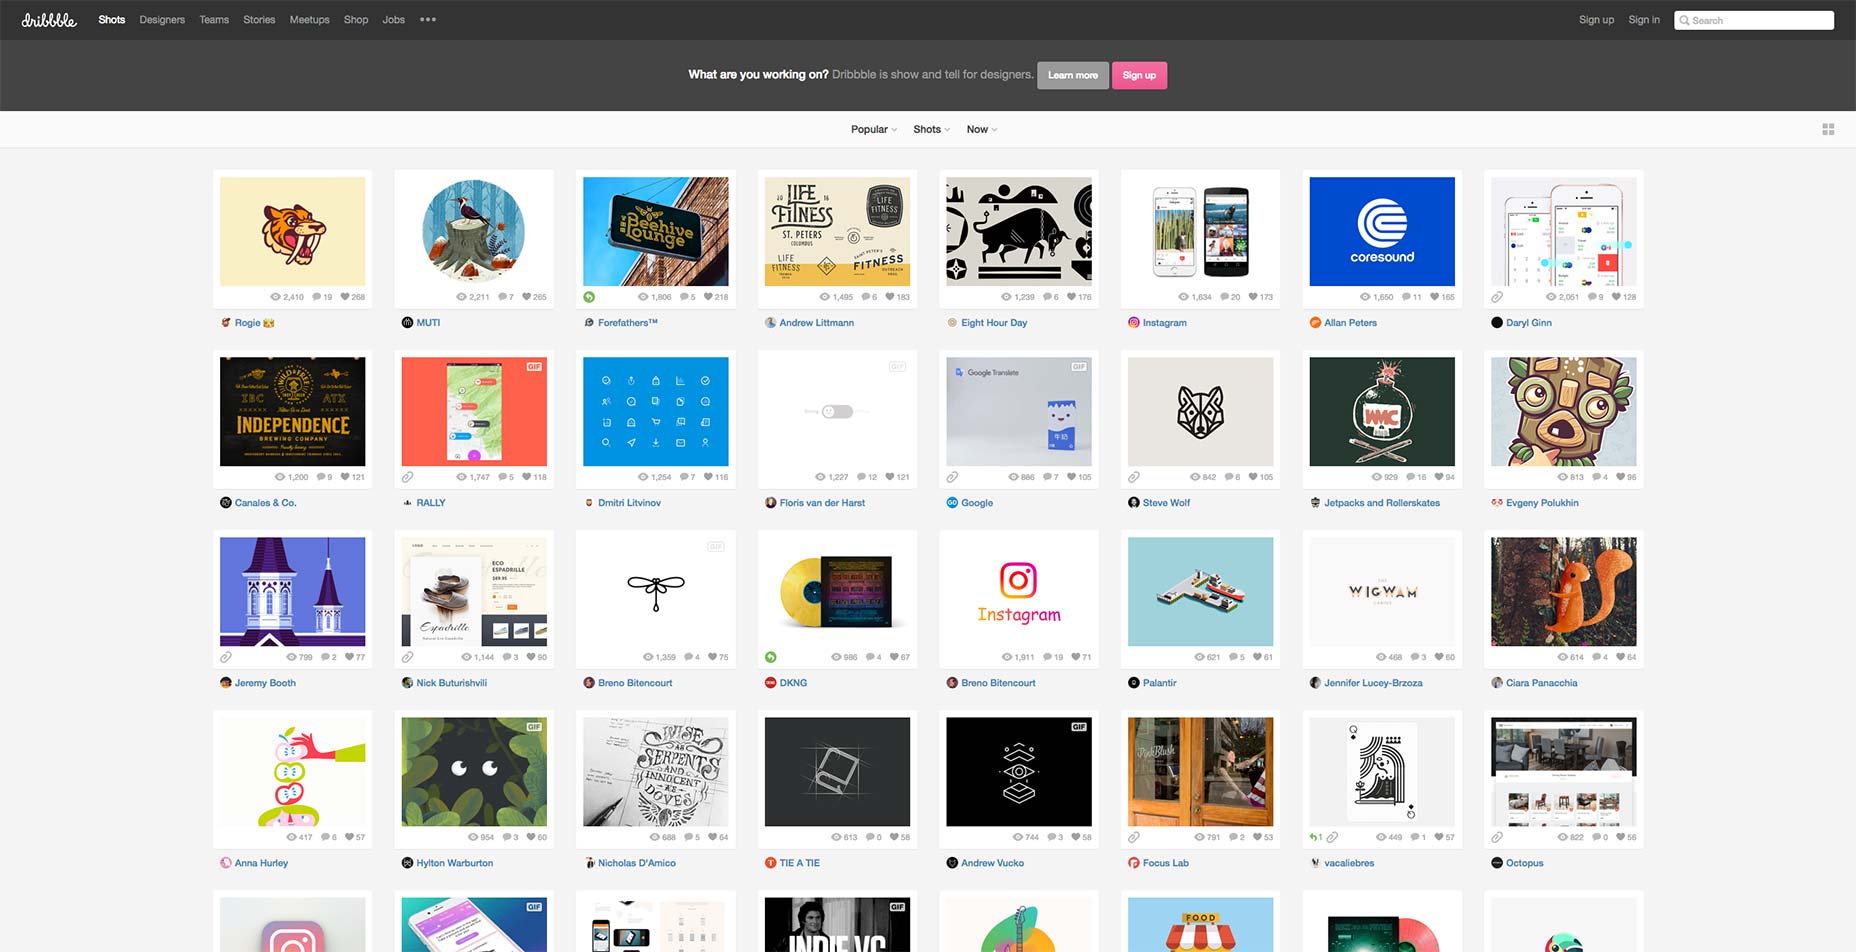Click Rogie's avatar icon
The width and height of the screenshot is (1856, 952).
pos(226,323)
